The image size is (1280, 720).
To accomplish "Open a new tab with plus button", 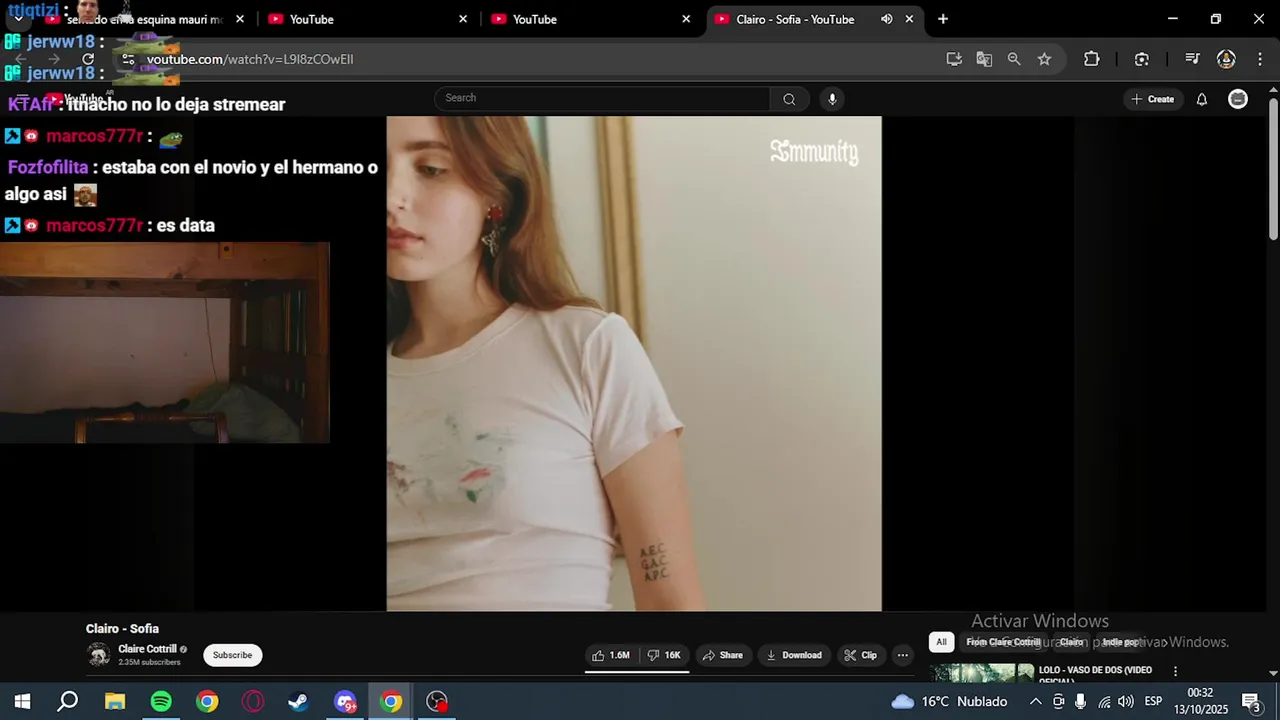I will (x=942, y=19).
